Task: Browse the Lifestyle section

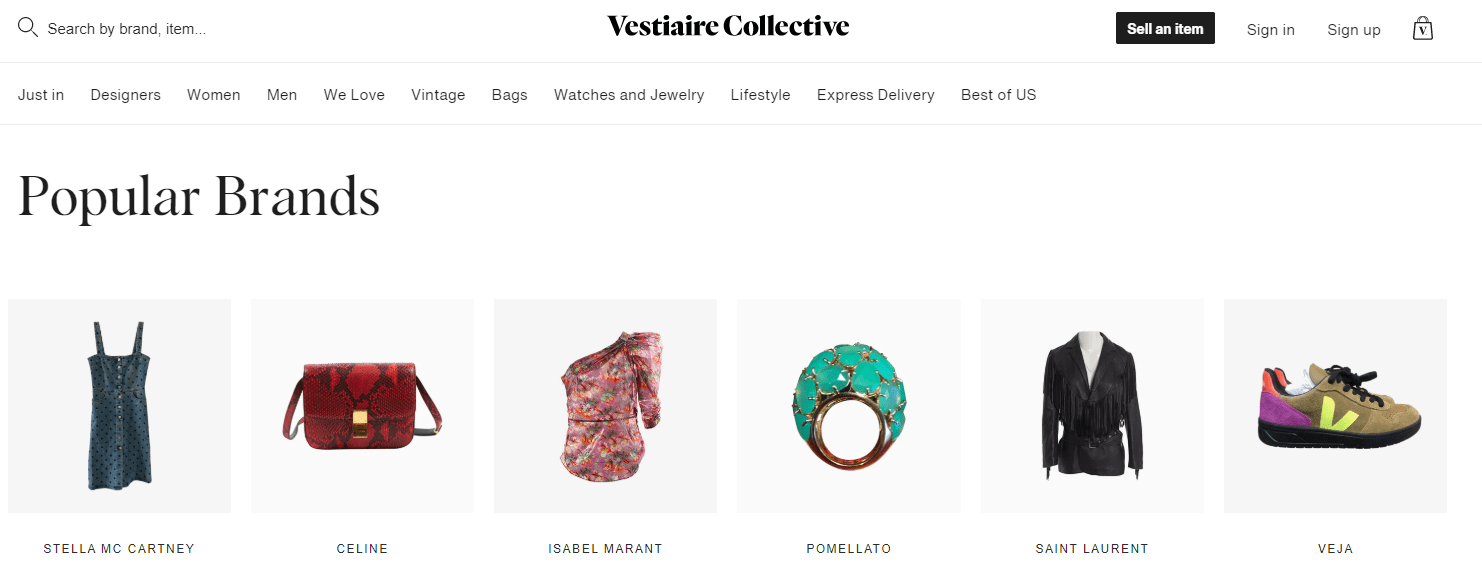Action: pyautogui.click(x=760, y=94)
